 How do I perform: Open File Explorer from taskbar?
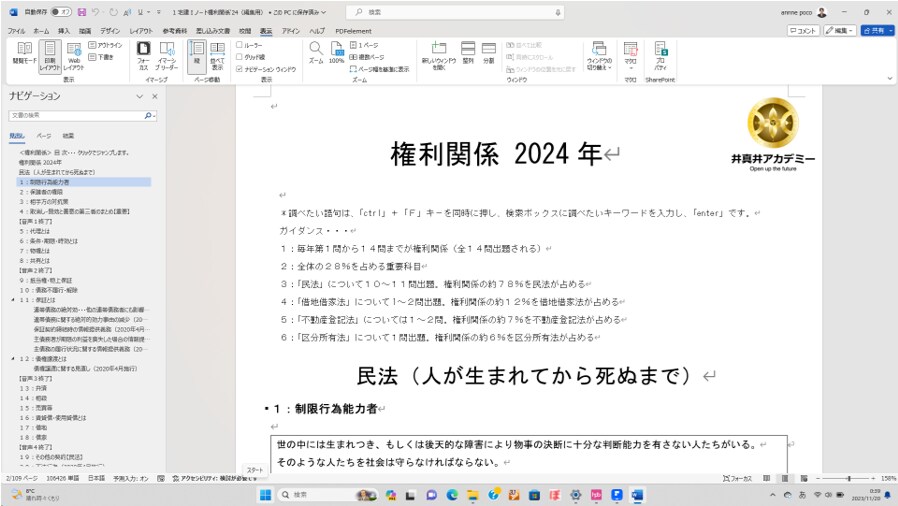[472, 495]
